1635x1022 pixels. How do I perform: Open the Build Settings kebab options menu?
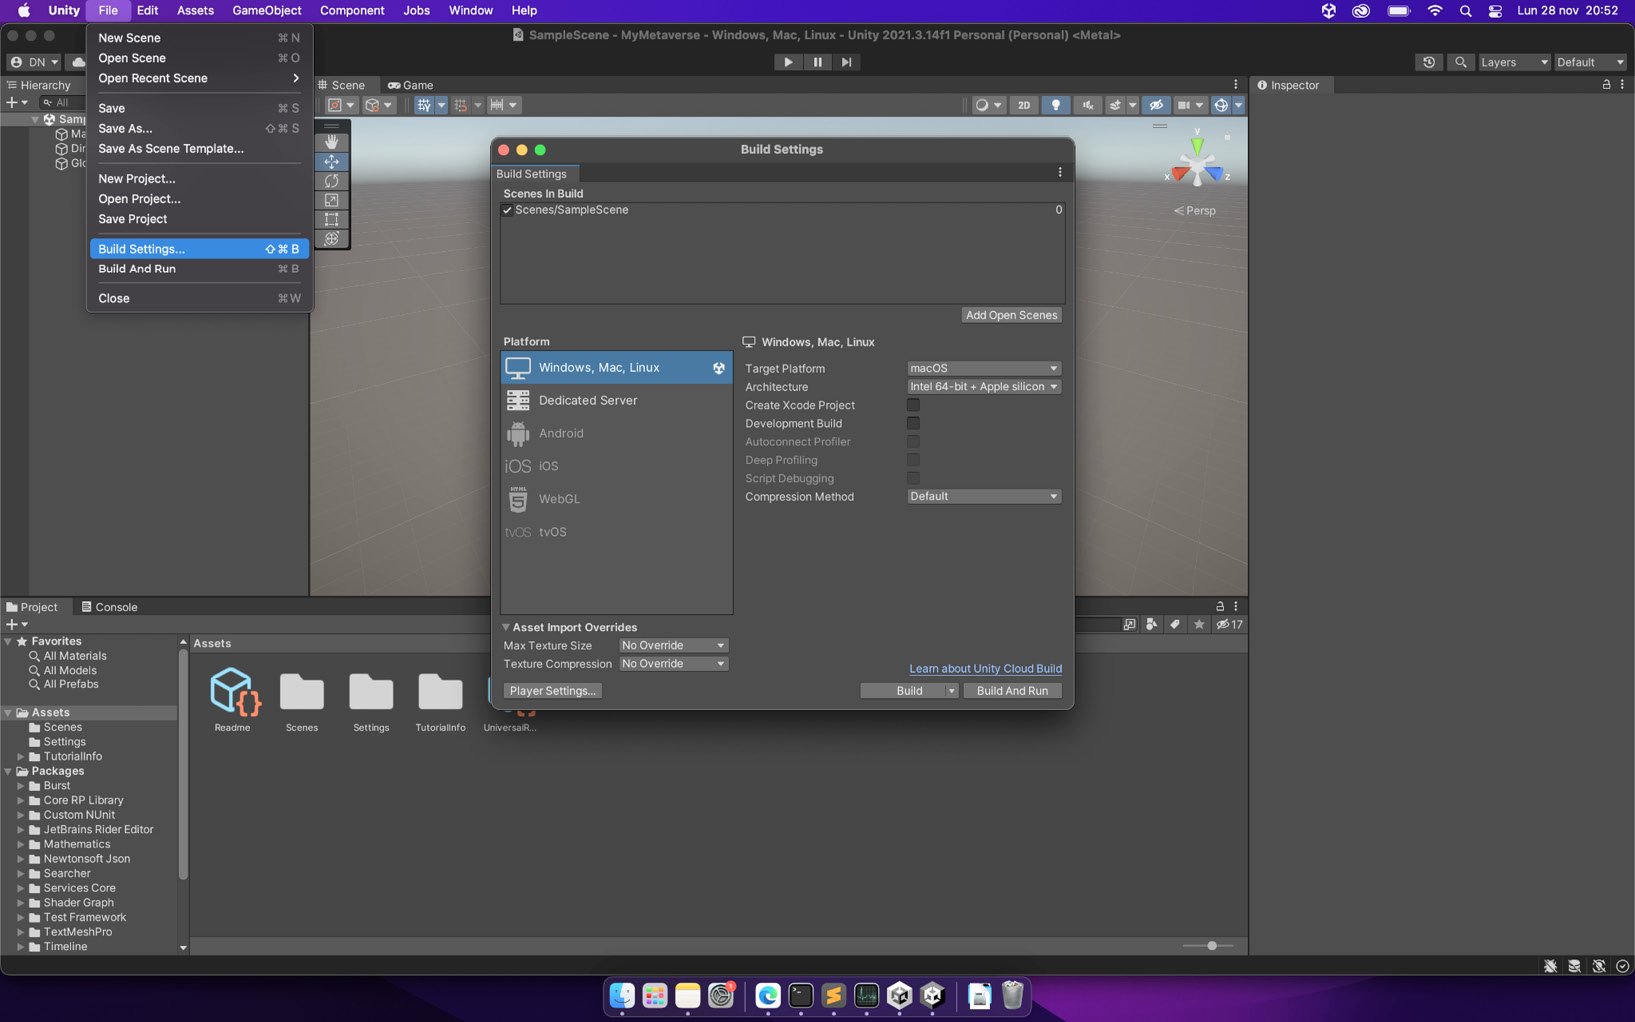1060,173
